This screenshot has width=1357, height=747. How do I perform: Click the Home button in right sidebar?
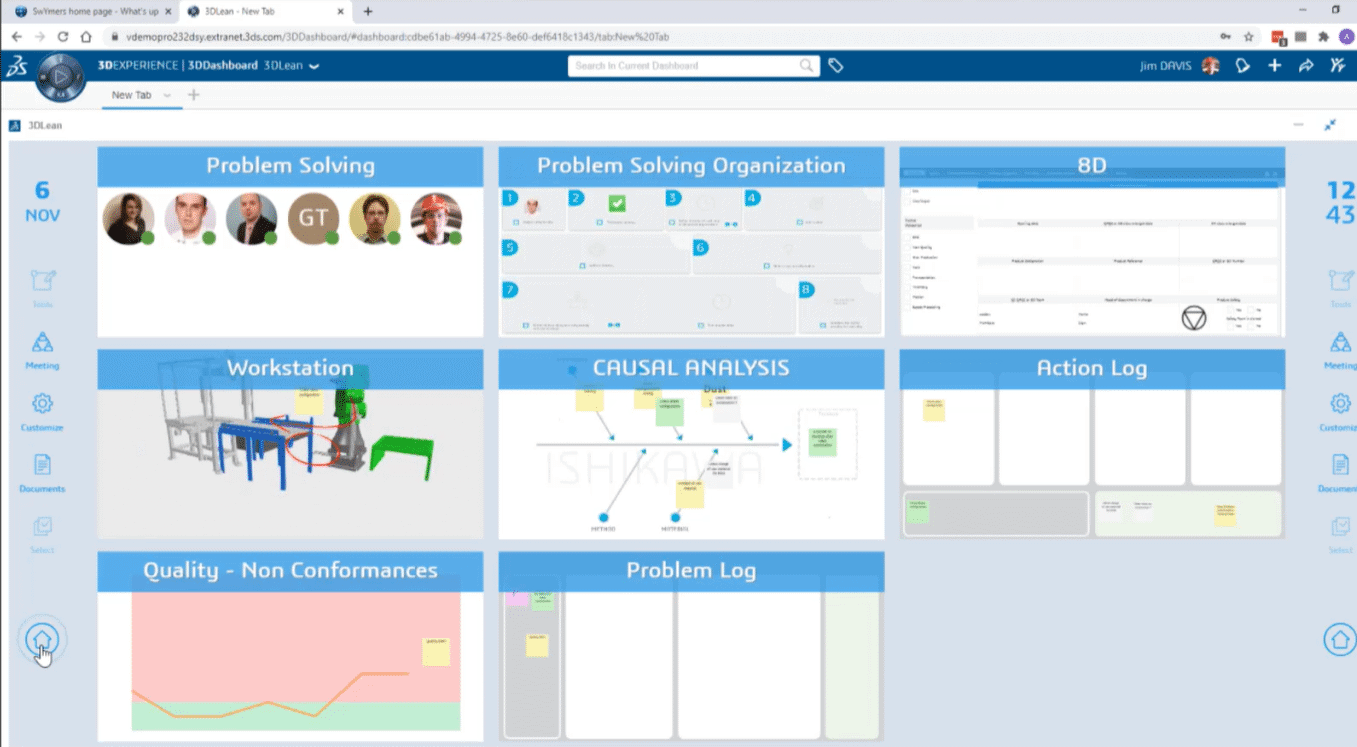tap(1339, 639)
